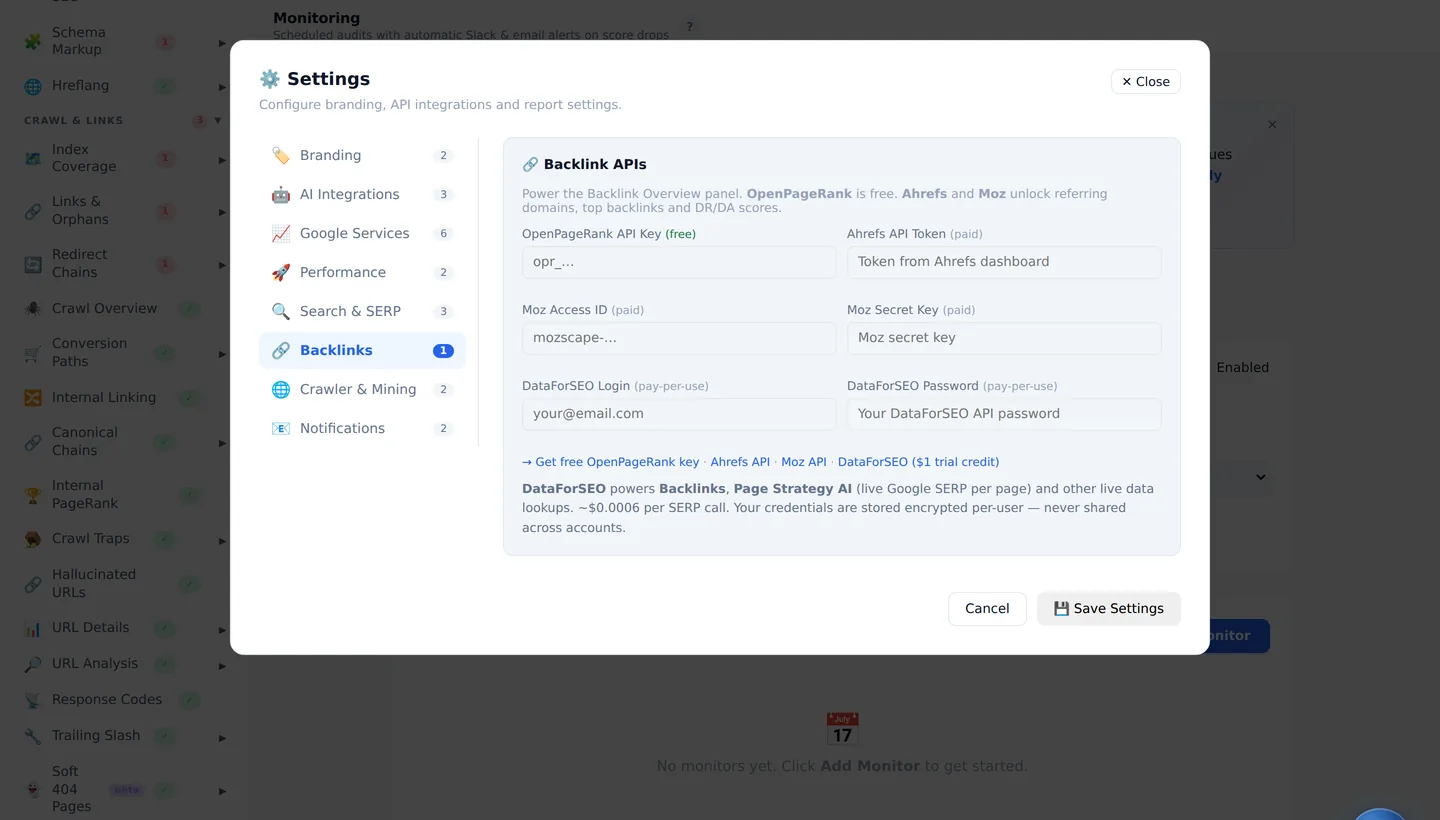Open the Branding settings section
The width and height of the screenshot is (1440, 820).
pos(362,155)
